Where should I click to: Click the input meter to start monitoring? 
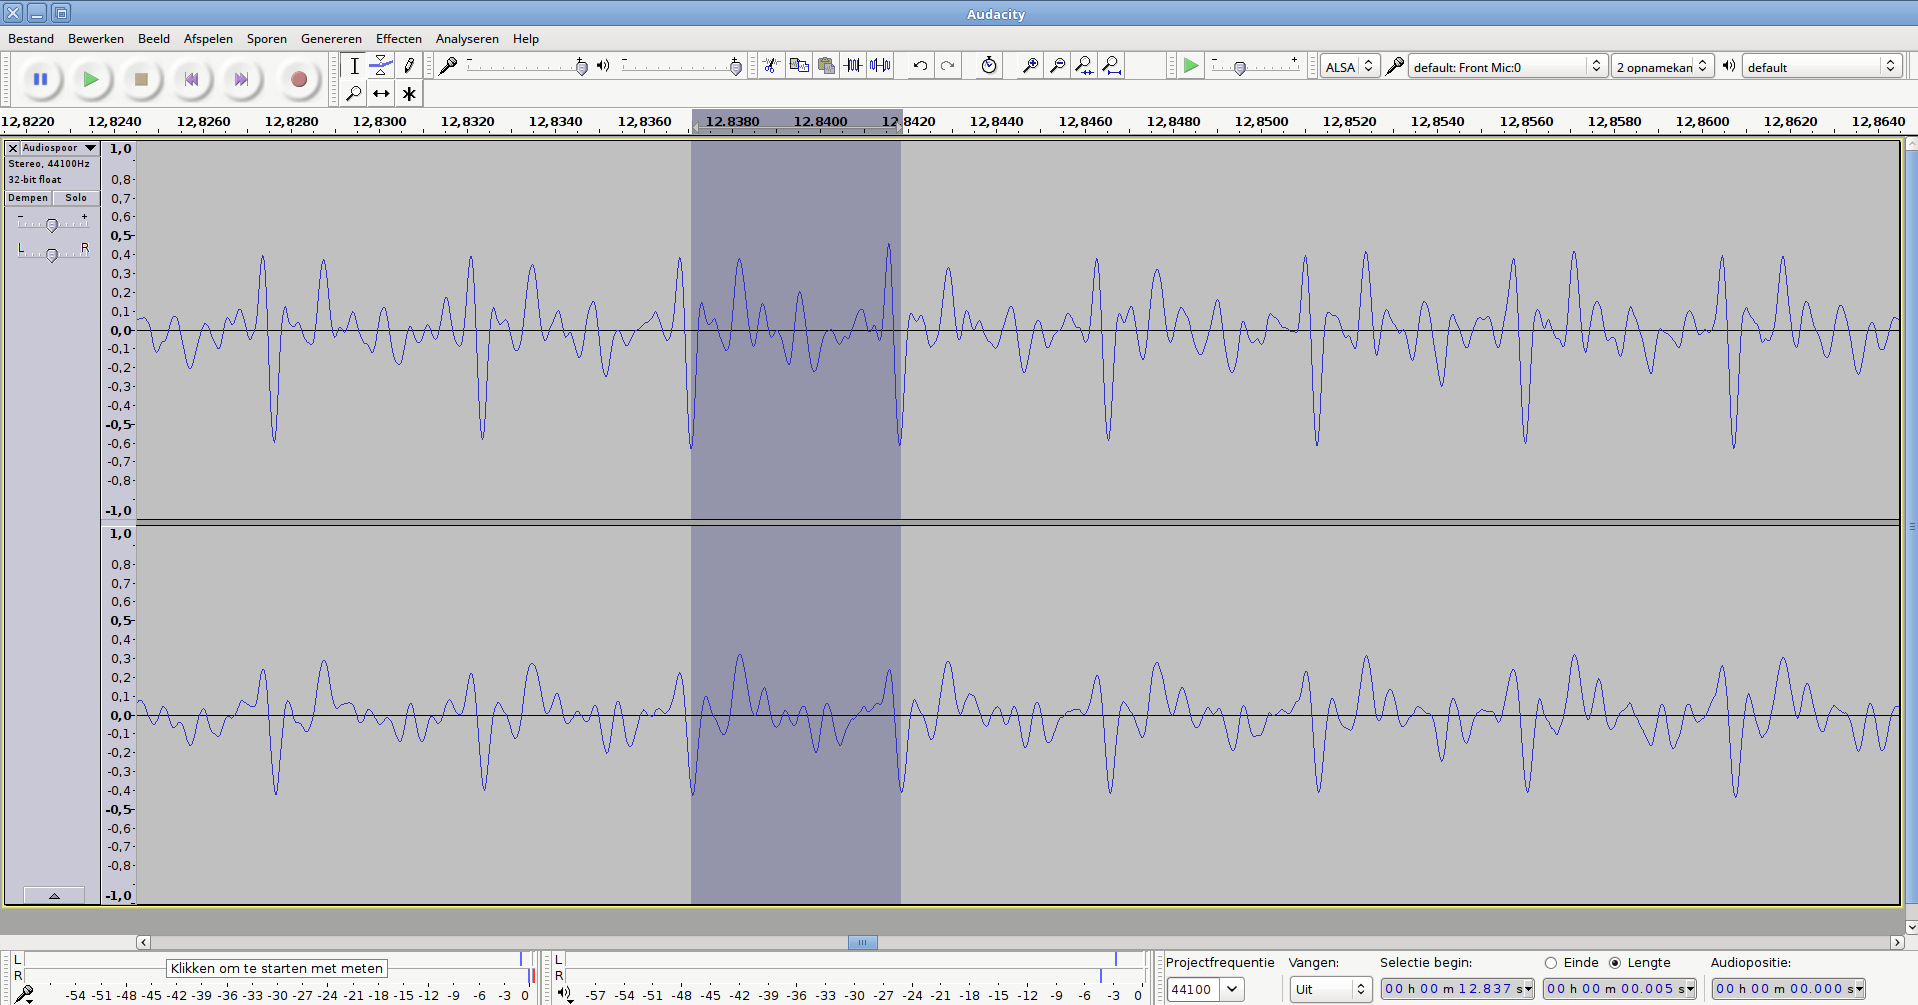coord(276,968)
